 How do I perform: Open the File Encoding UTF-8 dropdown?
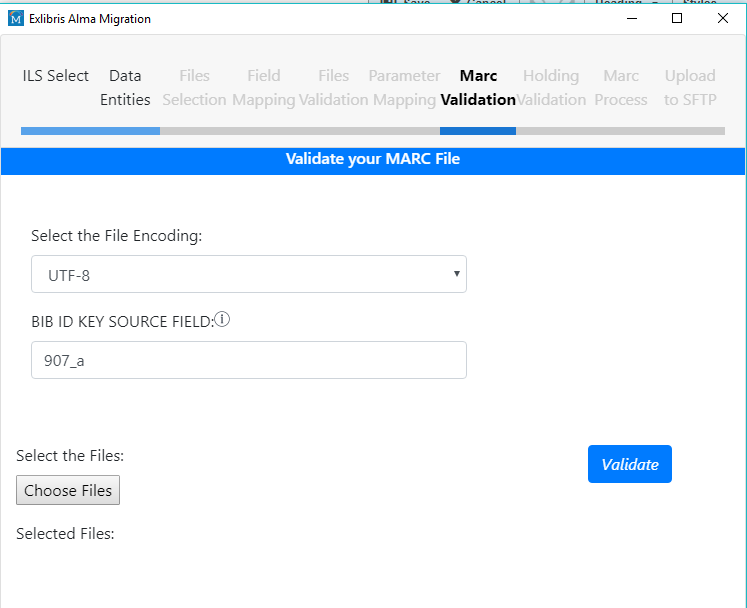click(249, 274)
